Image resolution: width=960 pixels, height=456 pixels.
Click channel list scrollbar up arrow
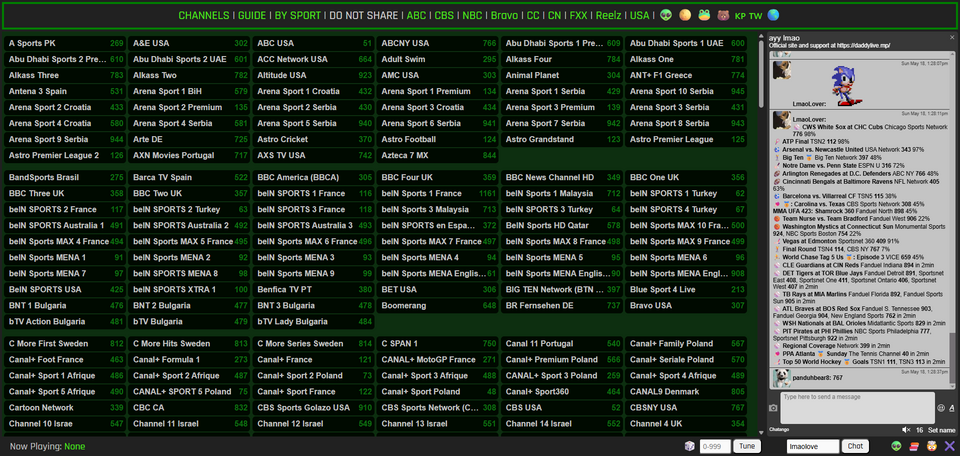point(762,38)
